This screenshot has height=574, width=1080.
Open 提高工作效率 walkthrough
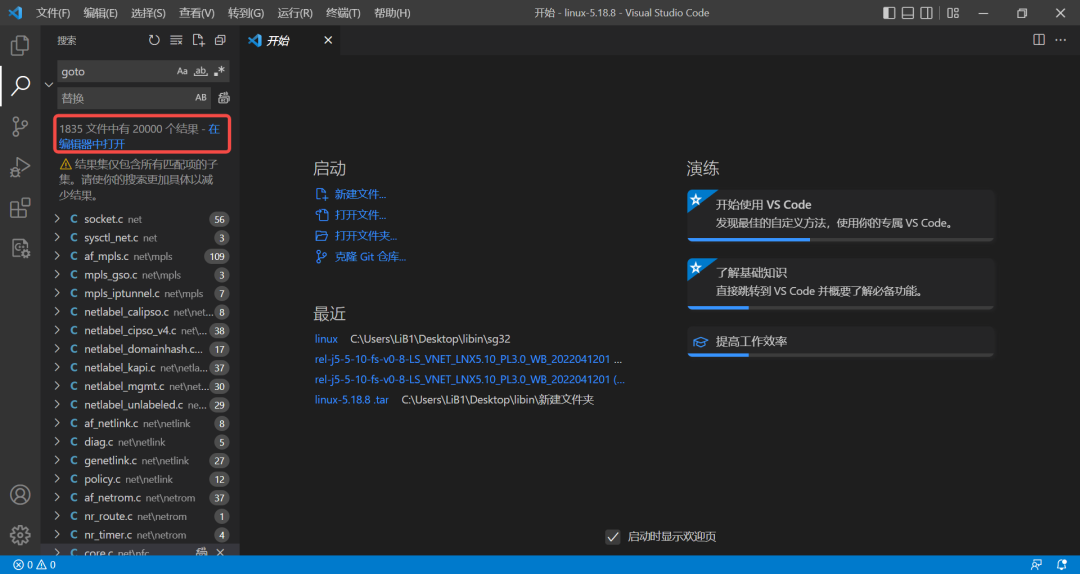tap(840, 342)
